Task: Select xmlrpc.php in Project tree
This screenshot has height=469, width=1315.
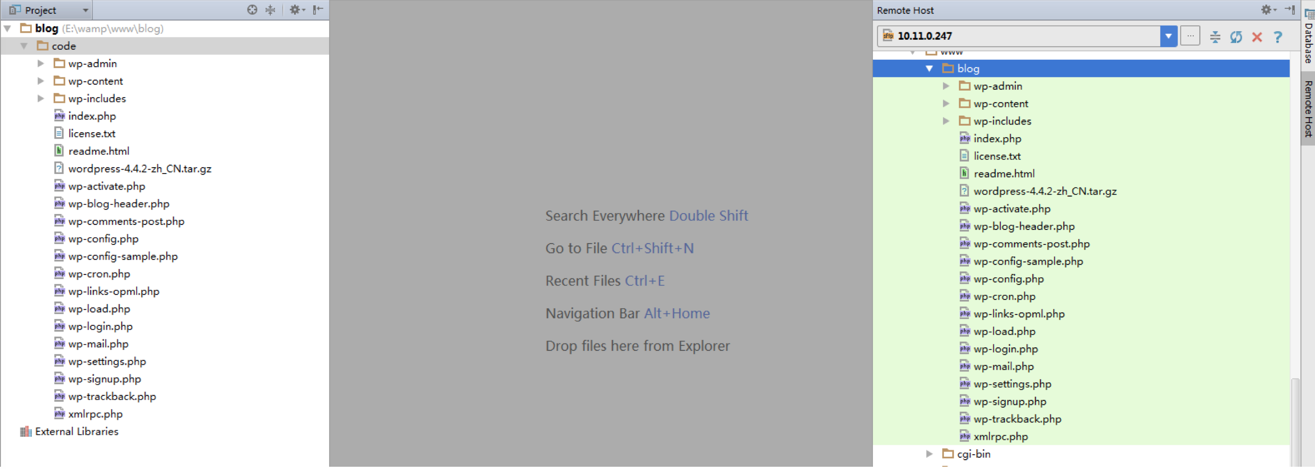Action: point(96,414)
